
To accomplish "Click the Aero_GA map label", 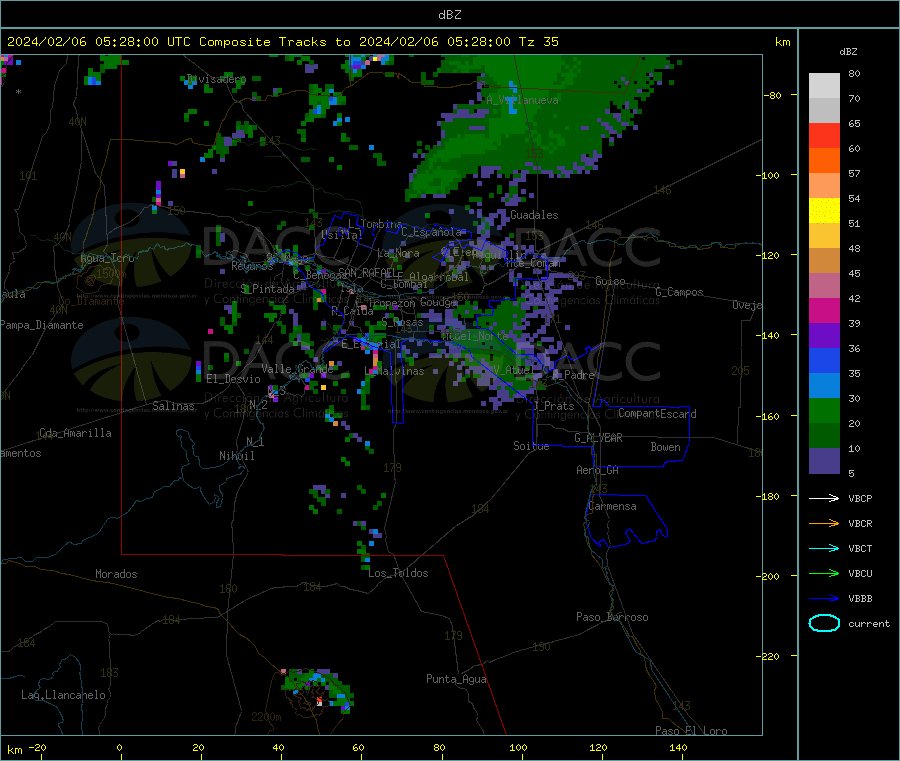I will click(597, 470).
